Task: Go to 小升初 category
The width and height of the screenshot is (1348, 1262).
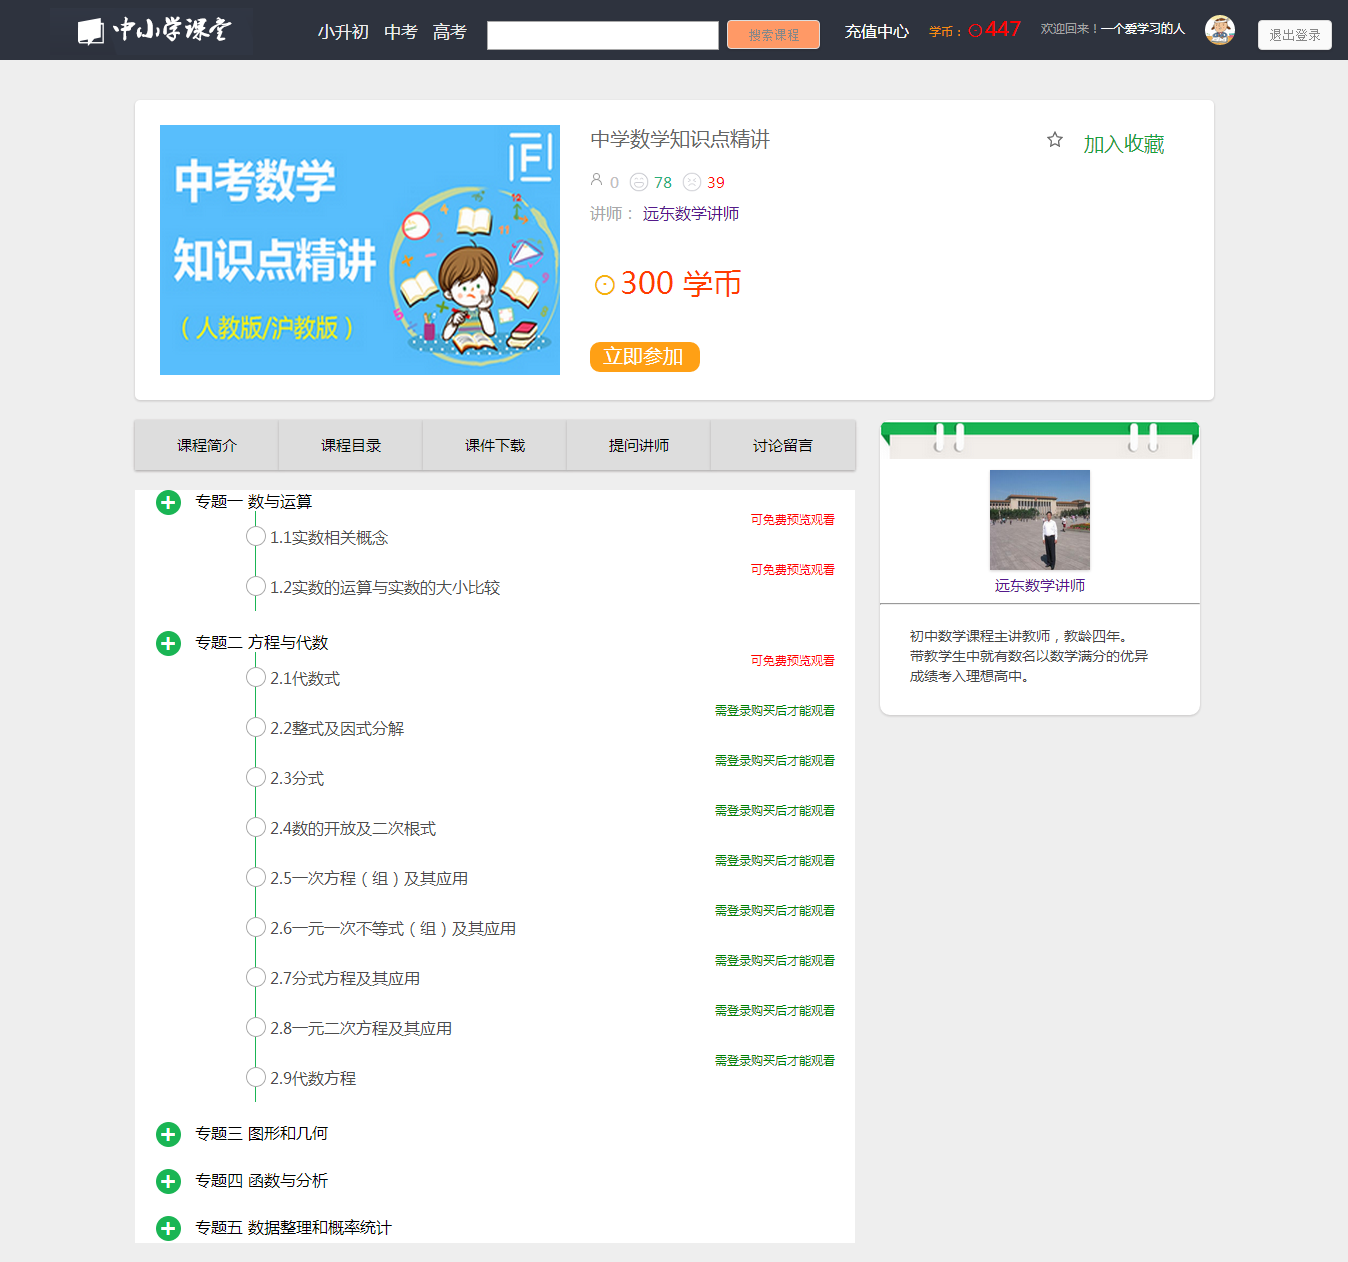Action: coord(343,32)
